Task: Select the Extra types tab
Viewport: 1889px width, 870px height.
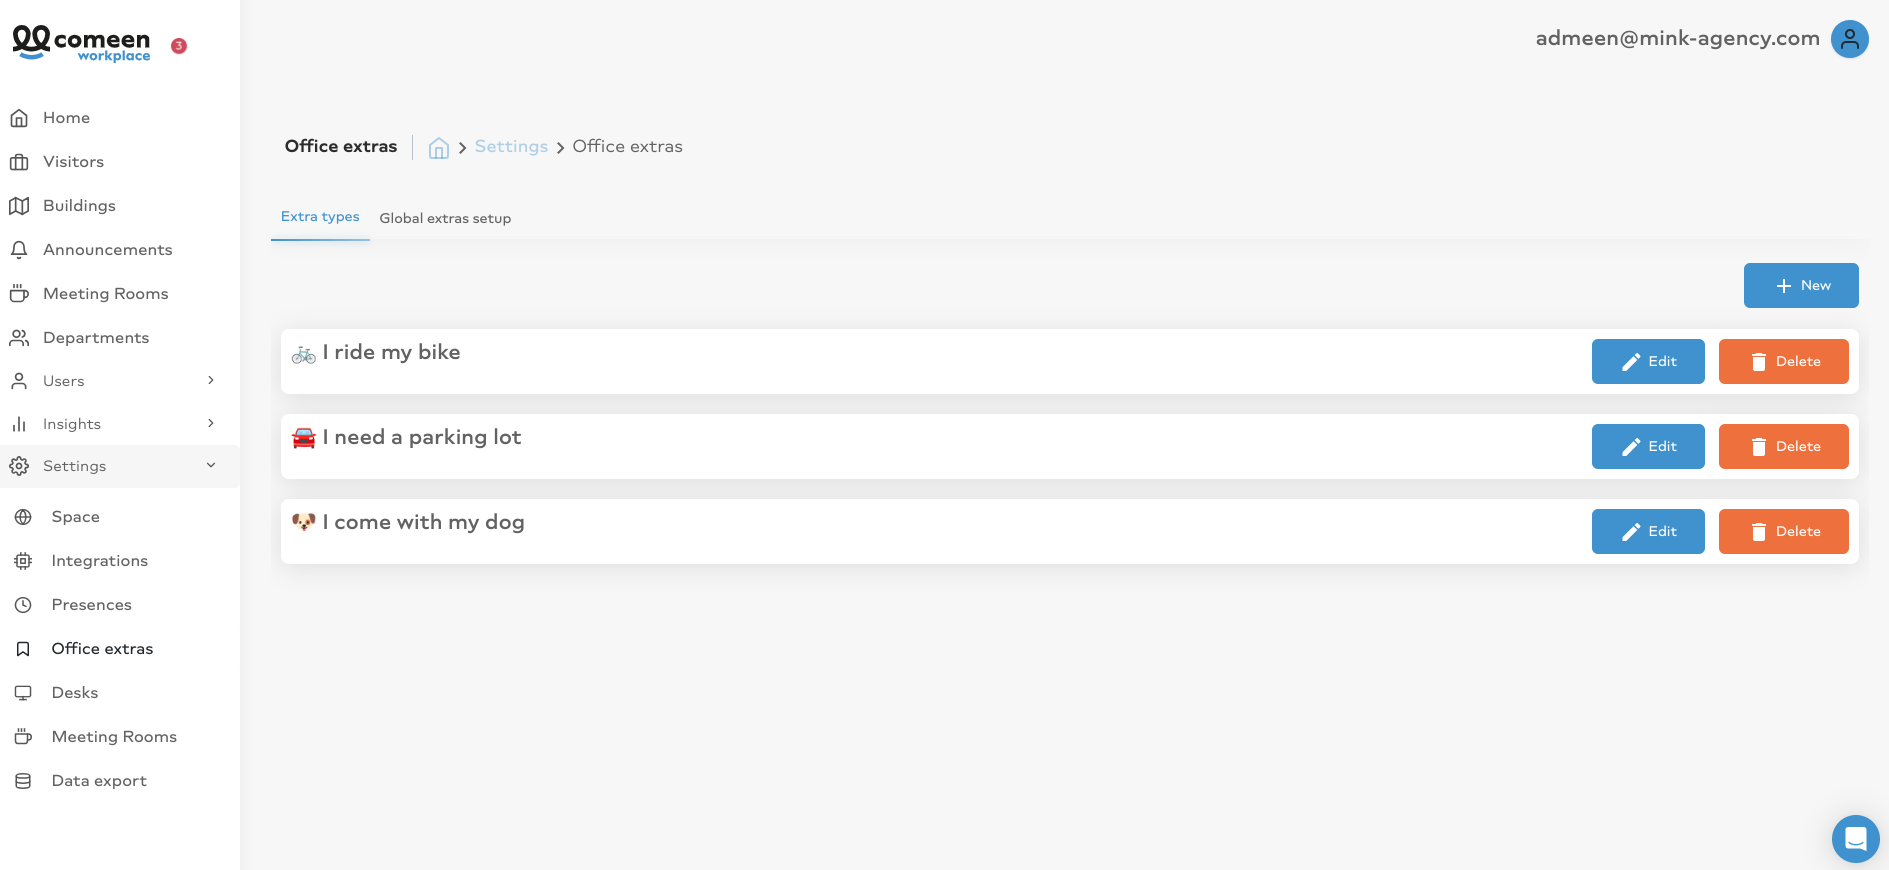Action: pos(320,217)
